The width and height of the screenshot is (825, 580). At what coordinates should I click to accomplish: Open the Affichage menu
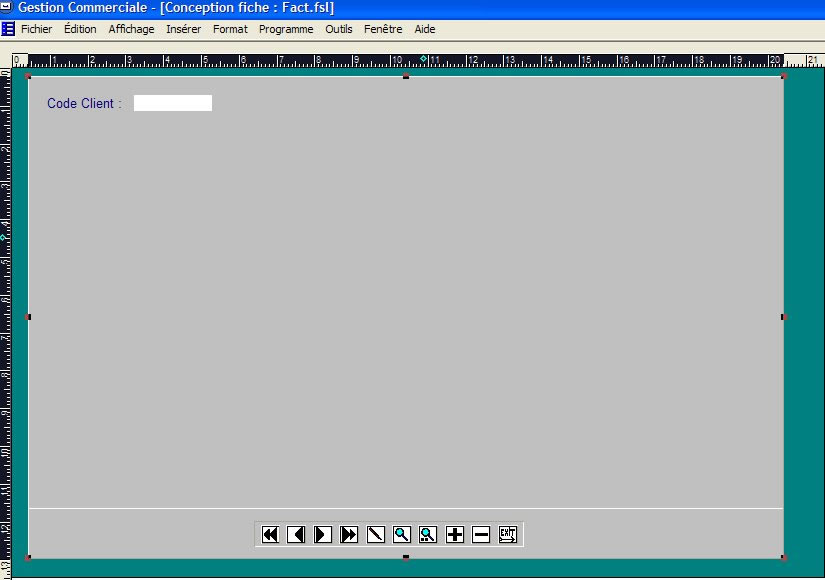[x=132, y=29]
